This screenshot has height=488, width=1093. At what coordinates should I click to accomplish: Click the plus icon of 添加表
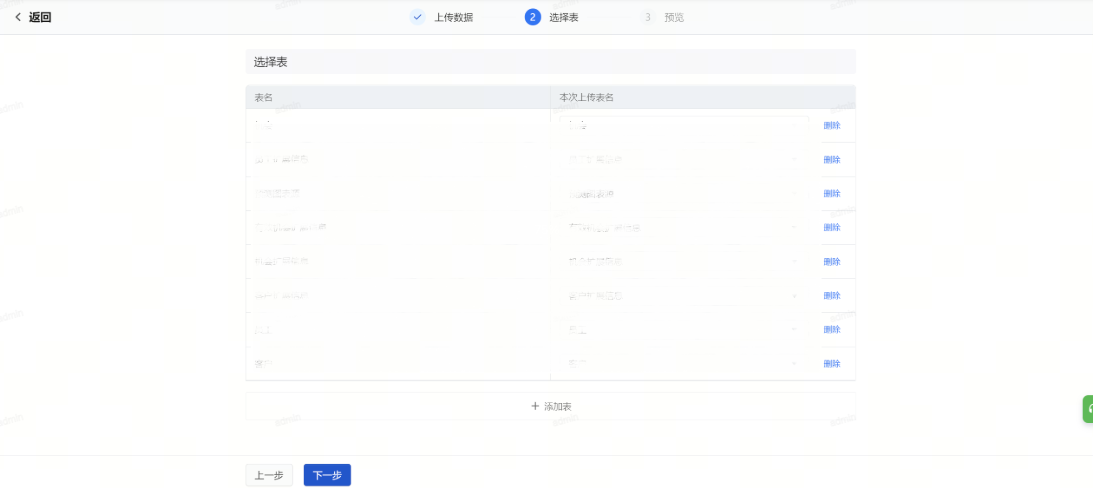535,406
